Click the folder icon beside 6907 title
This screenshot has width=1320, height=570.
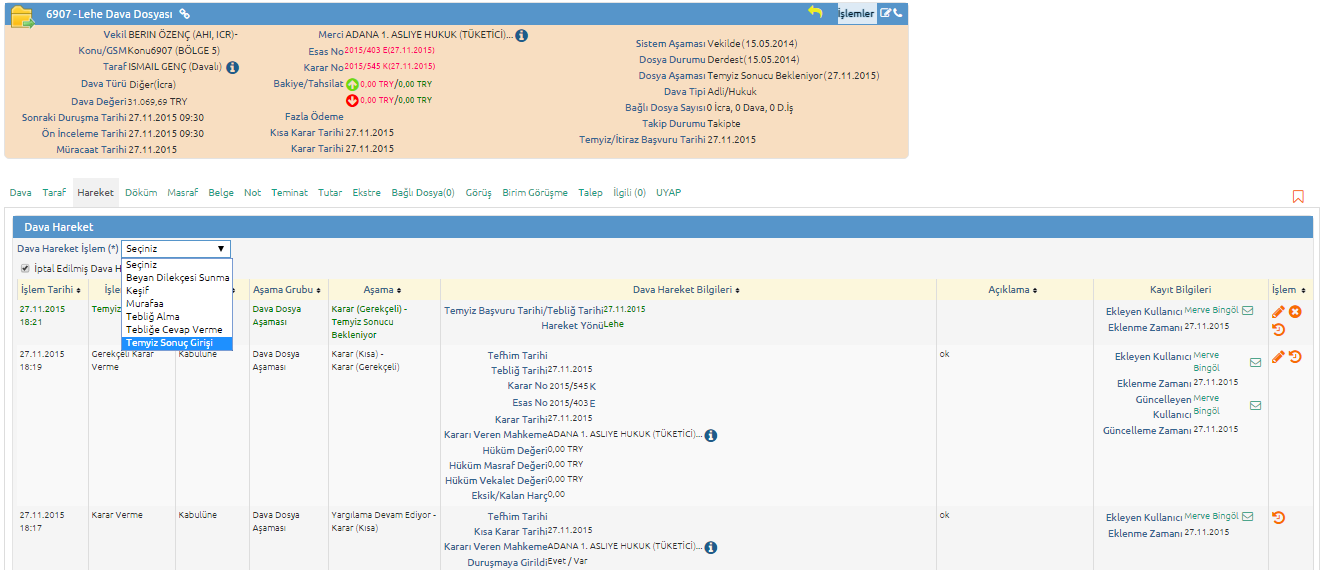coord(22,15)
